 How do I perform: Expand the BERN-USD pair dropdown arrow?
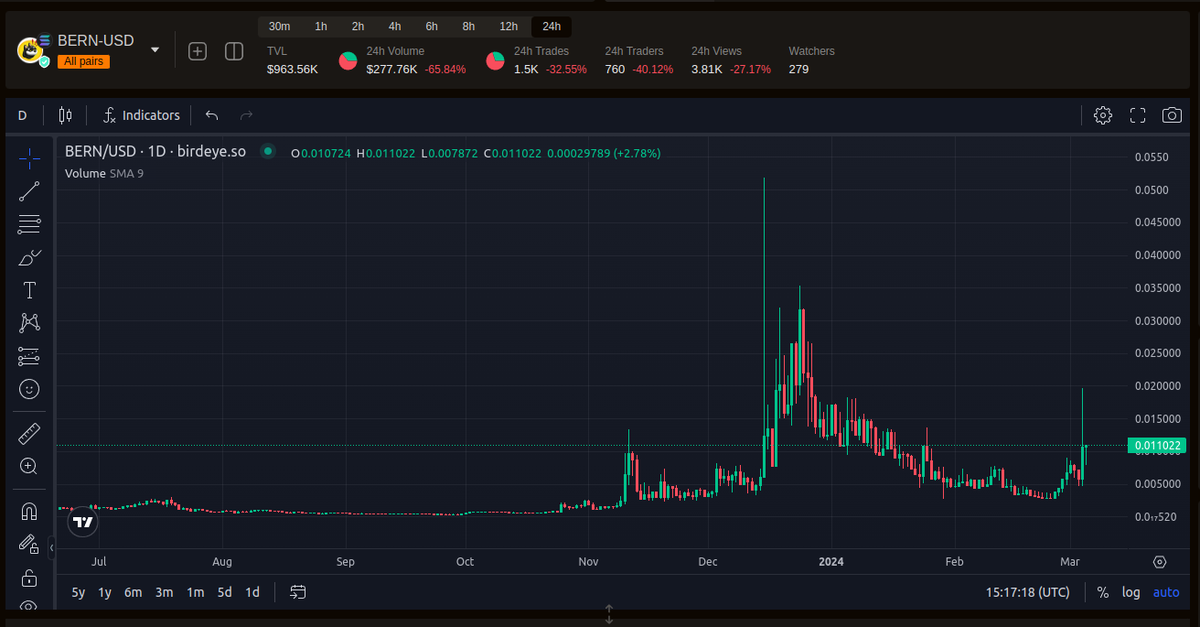click(x=155, y=49)
